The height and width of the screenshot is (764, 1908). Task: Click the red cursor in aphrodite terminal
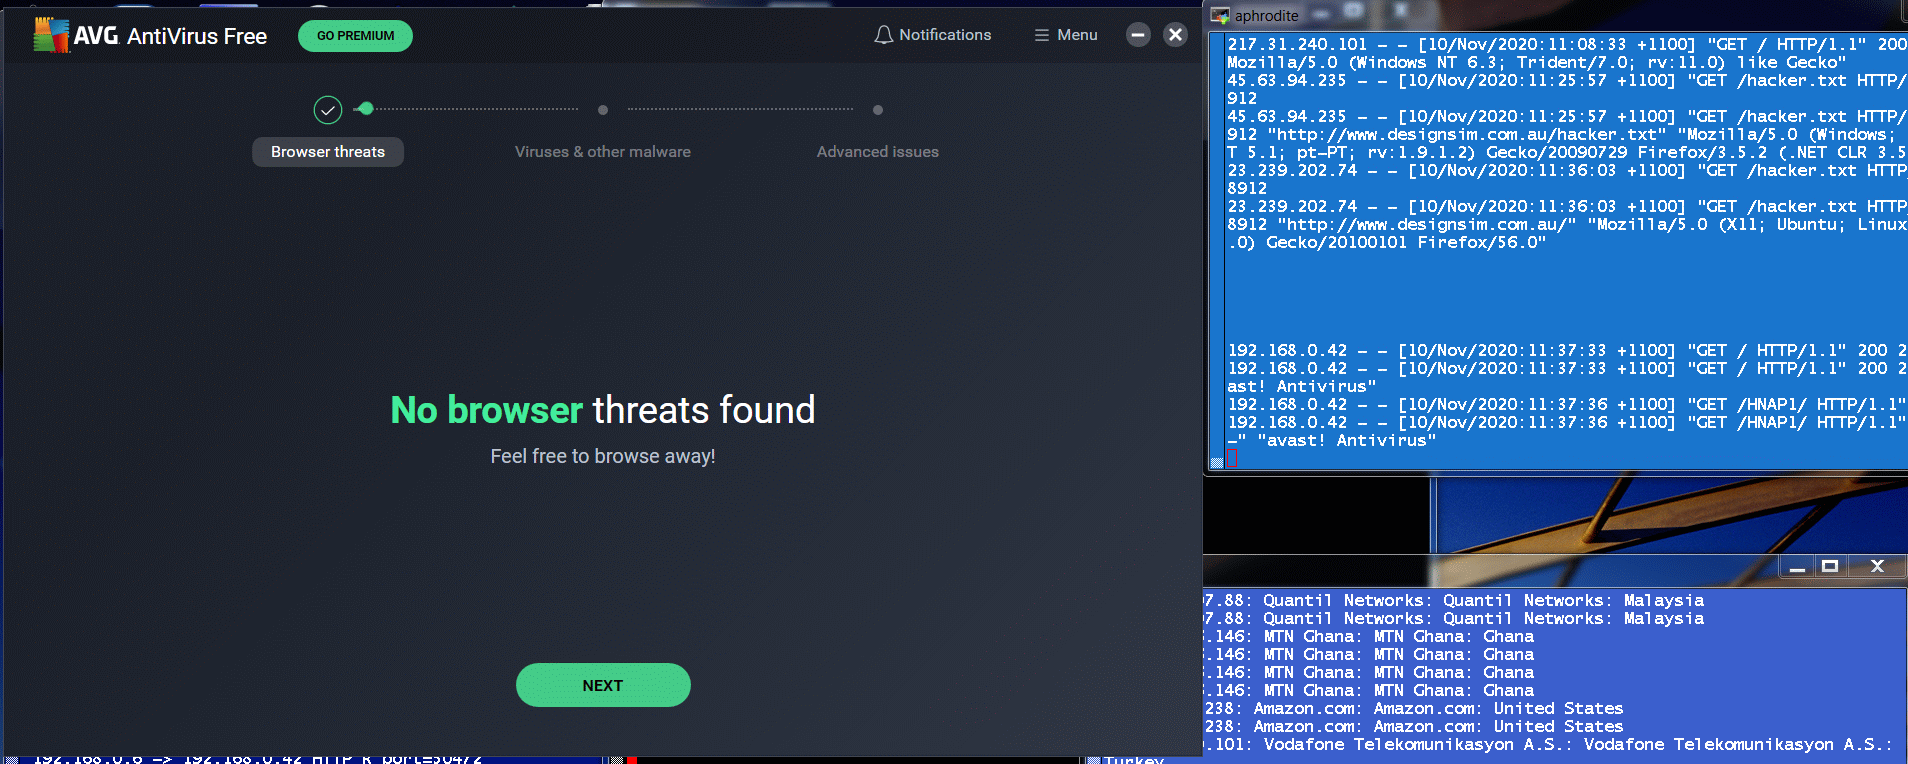(x=1233, y=459)
